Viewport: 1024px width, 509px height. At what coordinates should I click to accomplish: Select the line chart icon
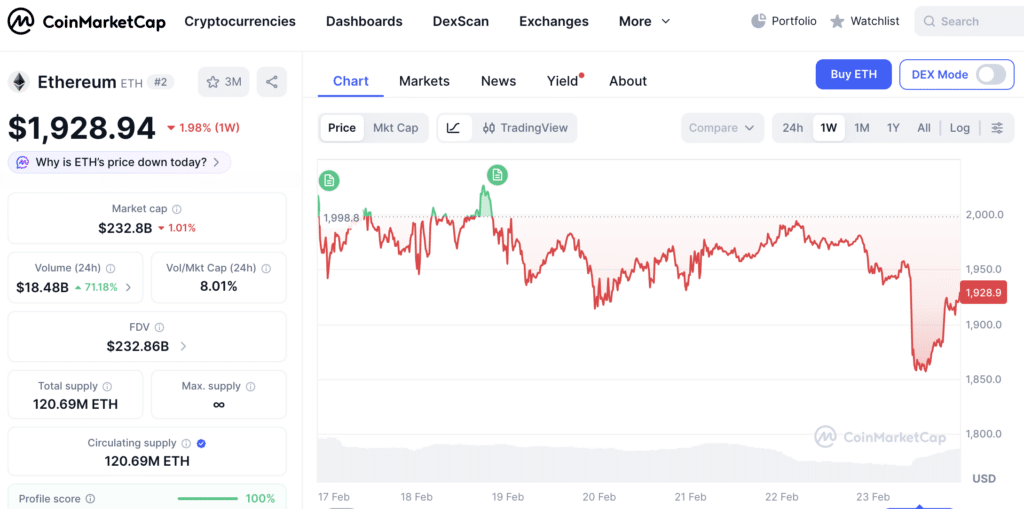pyautogui.click(x=454, y=128)
